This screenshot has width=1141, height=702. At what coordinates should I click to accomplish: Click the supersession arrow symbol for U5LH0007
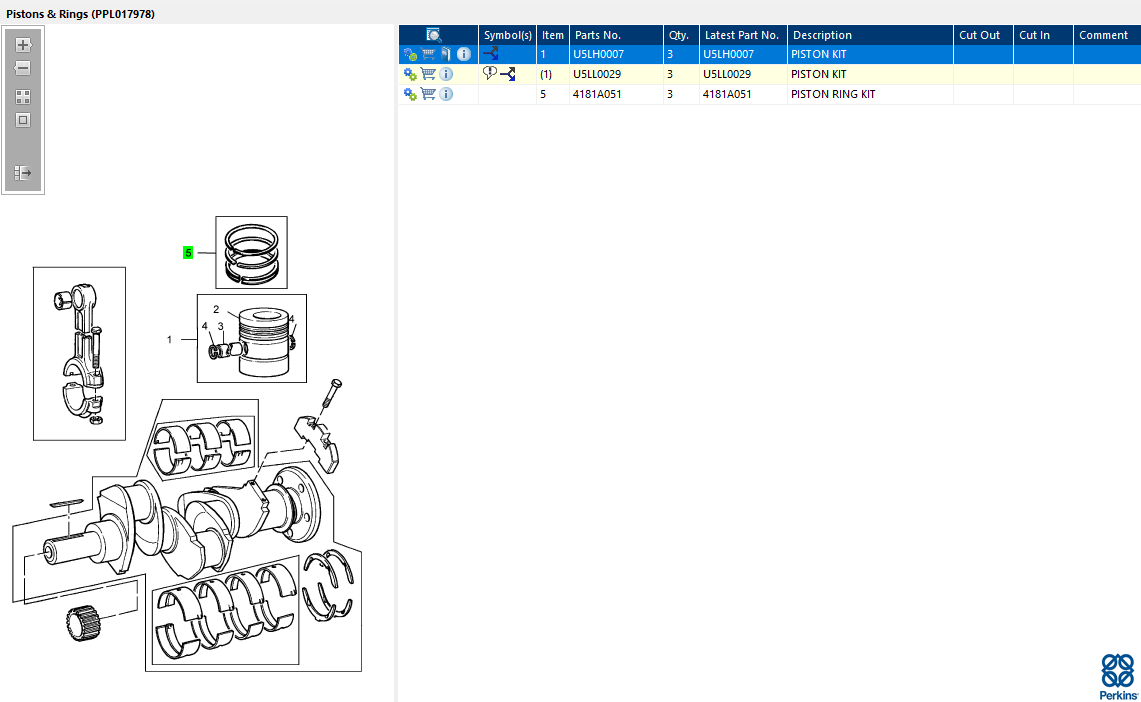491,54
